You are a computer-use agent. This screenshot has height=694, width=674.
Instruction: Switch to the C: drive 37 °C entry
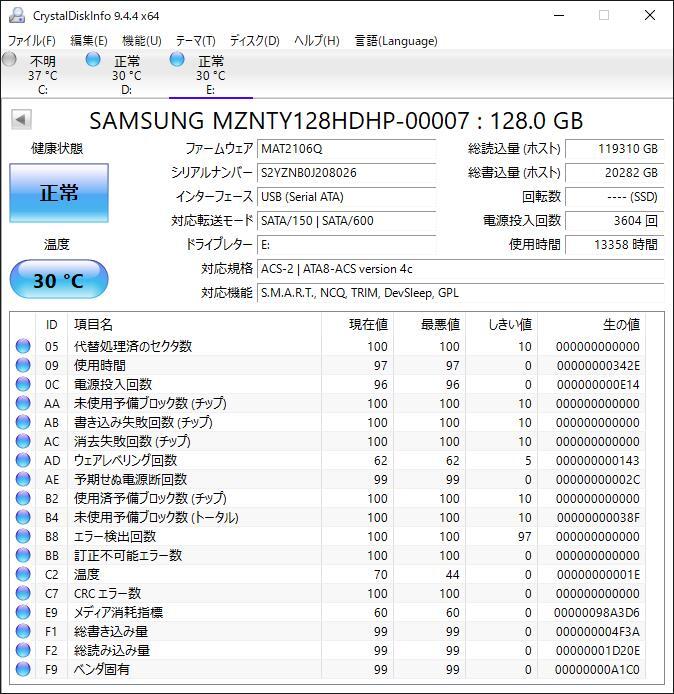(43, 74)
